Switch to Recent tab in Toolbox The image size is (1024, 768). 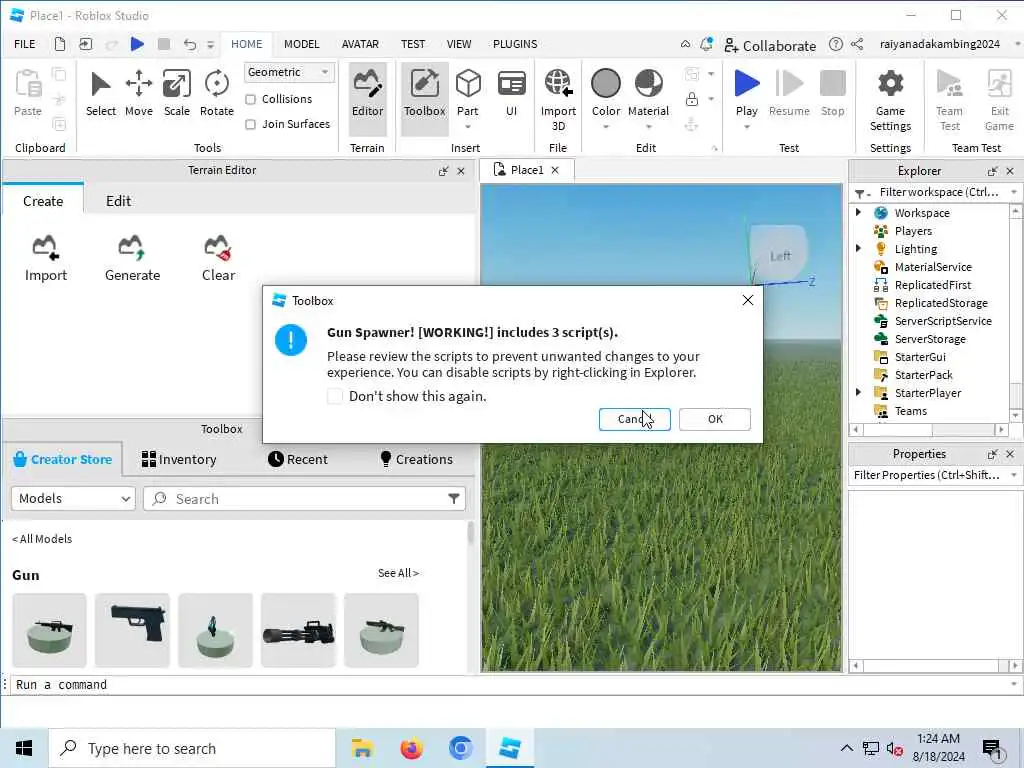298,459
